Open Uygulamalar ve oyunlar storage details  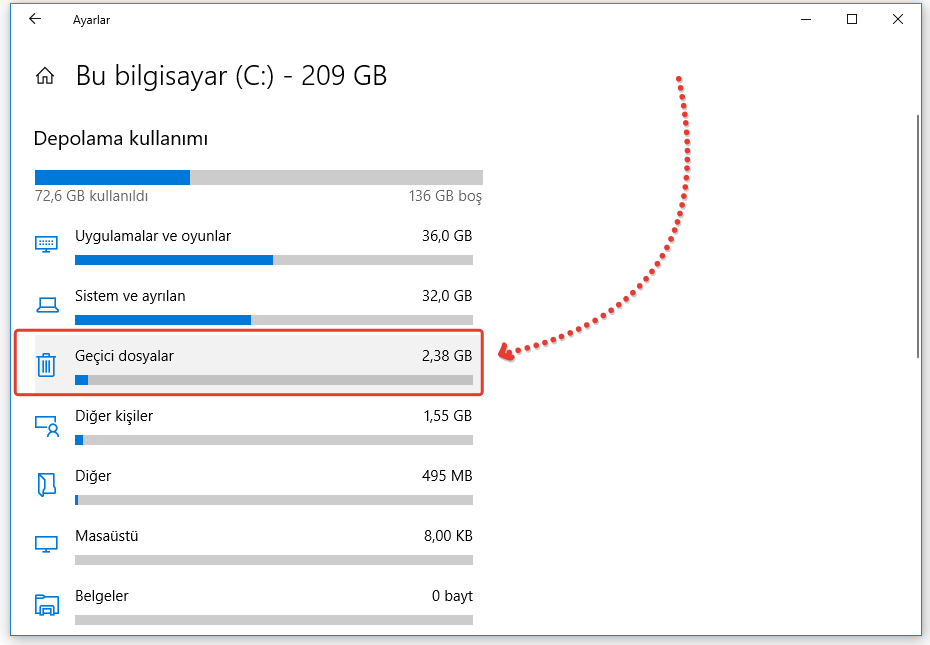[153, 237]
